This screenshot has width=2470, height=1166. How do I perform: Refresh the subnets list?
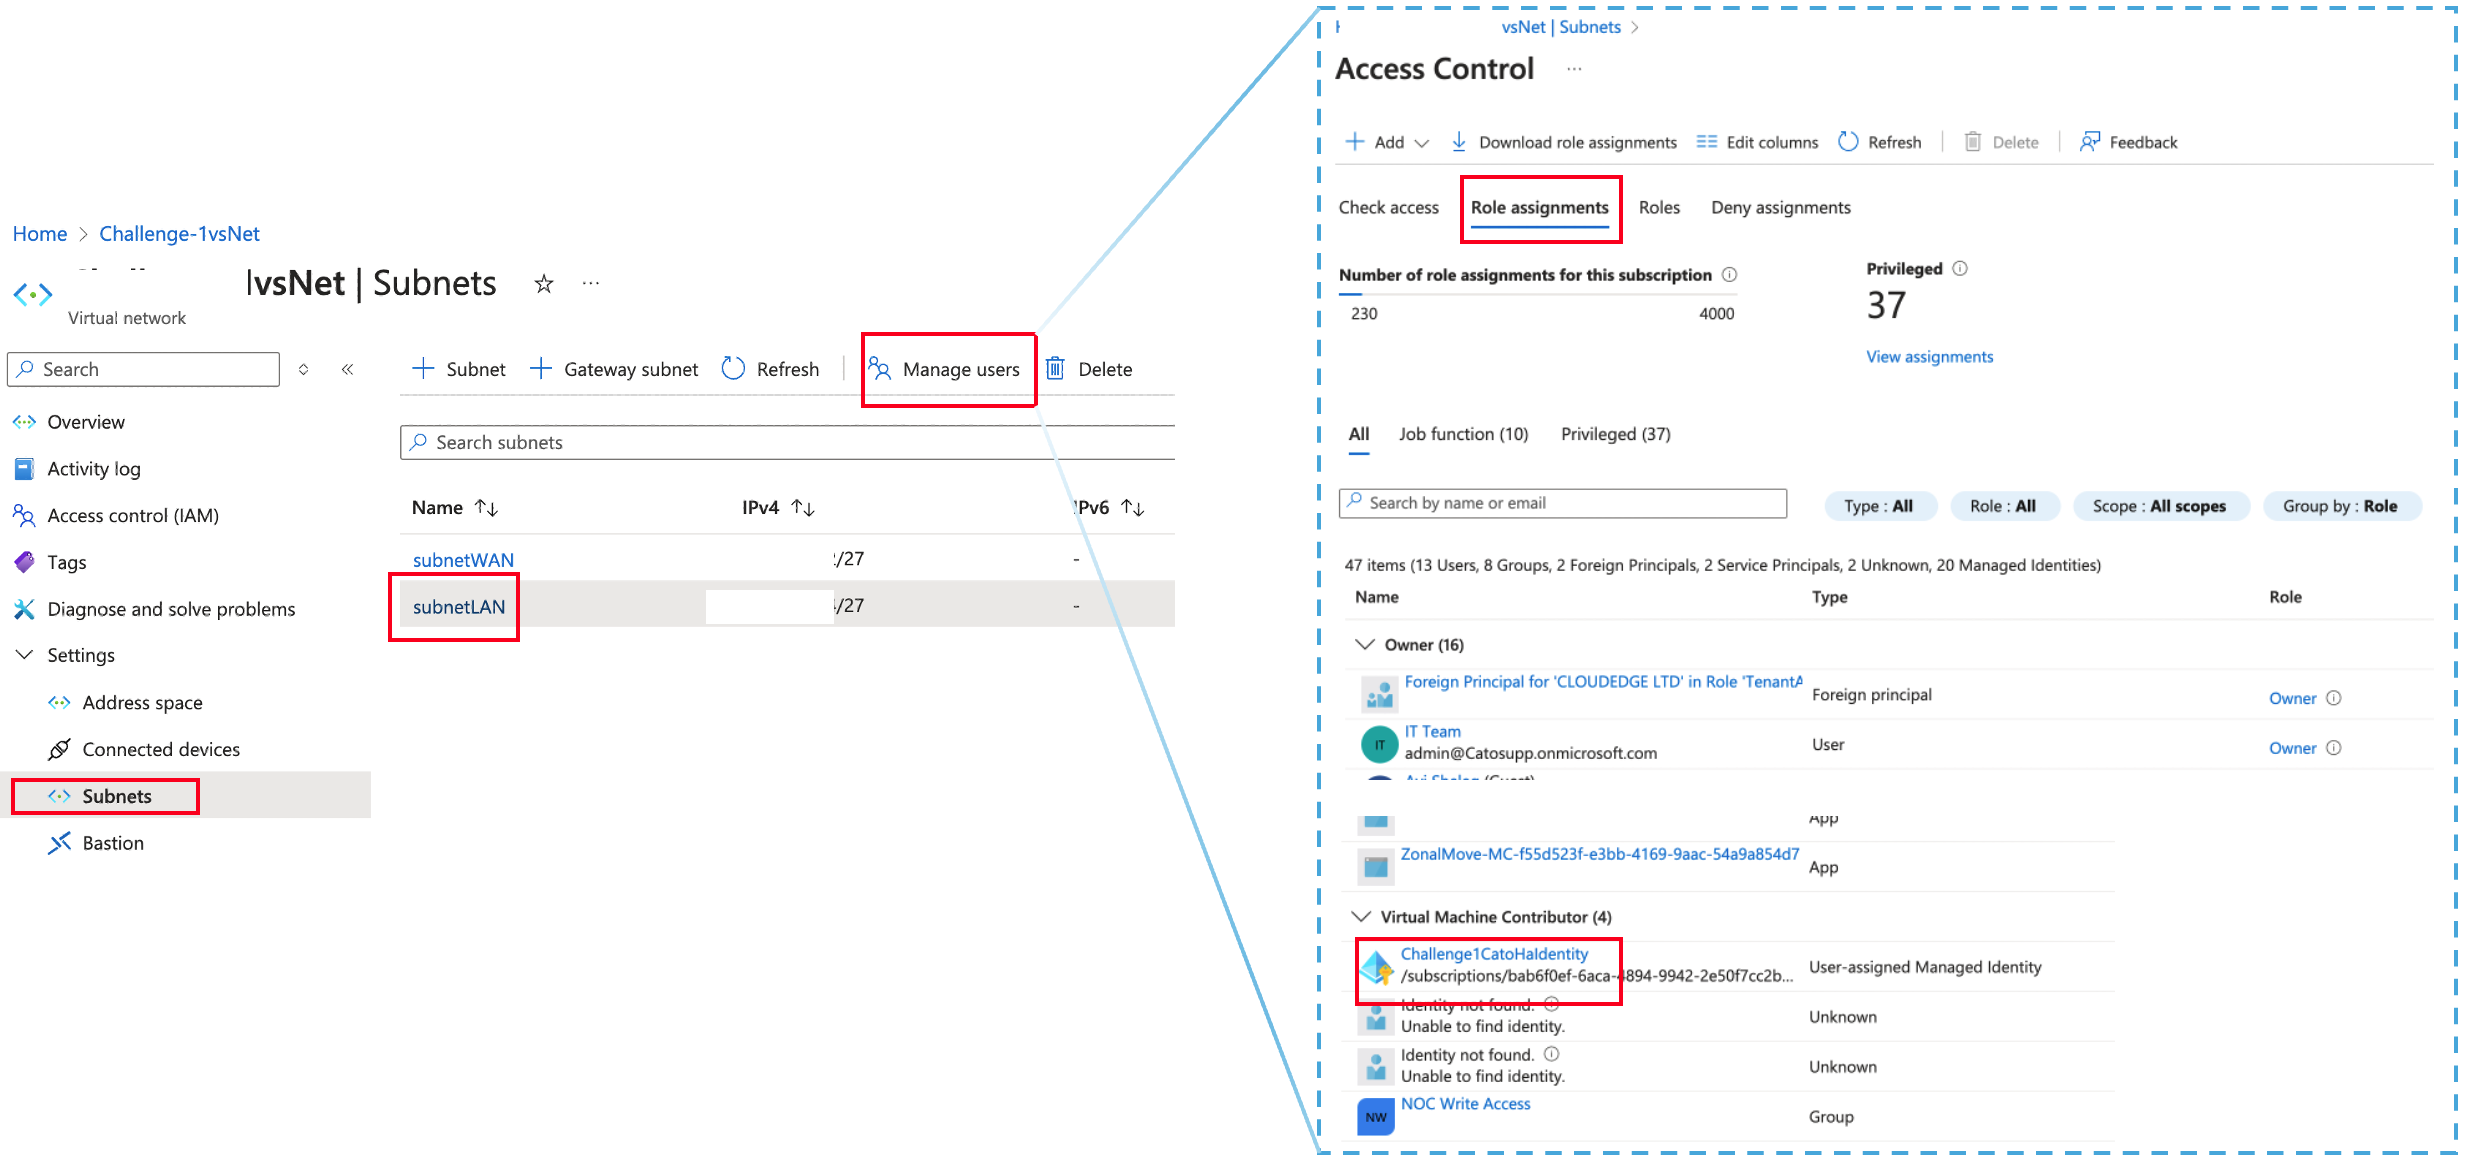[x=770, y=369]
